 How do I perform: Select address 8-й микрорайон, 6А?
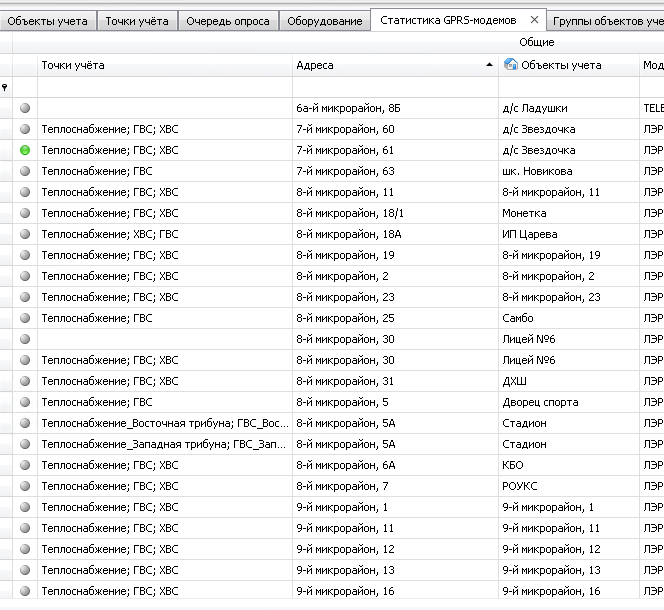tap(396, 465)
